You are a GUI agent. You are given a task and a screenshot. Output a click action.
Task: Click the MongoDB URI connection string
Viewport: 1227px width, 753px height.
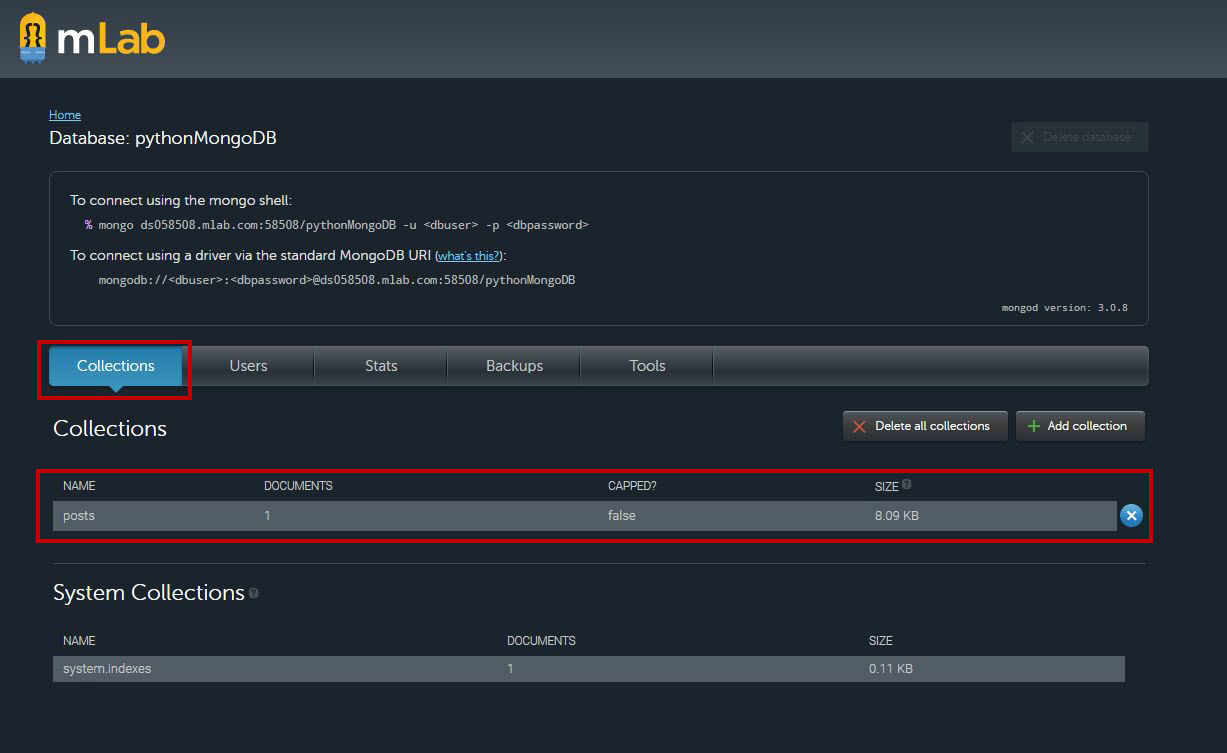point(336,280)
